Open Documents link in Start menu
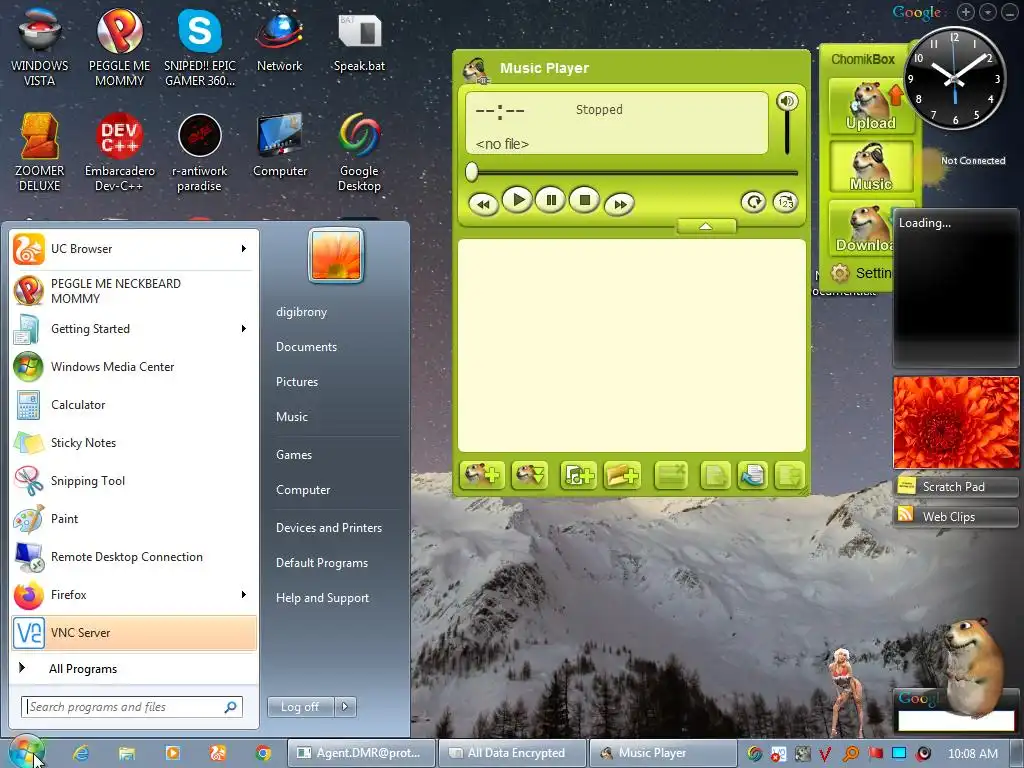1024x768 pixels. coord(306,347)
